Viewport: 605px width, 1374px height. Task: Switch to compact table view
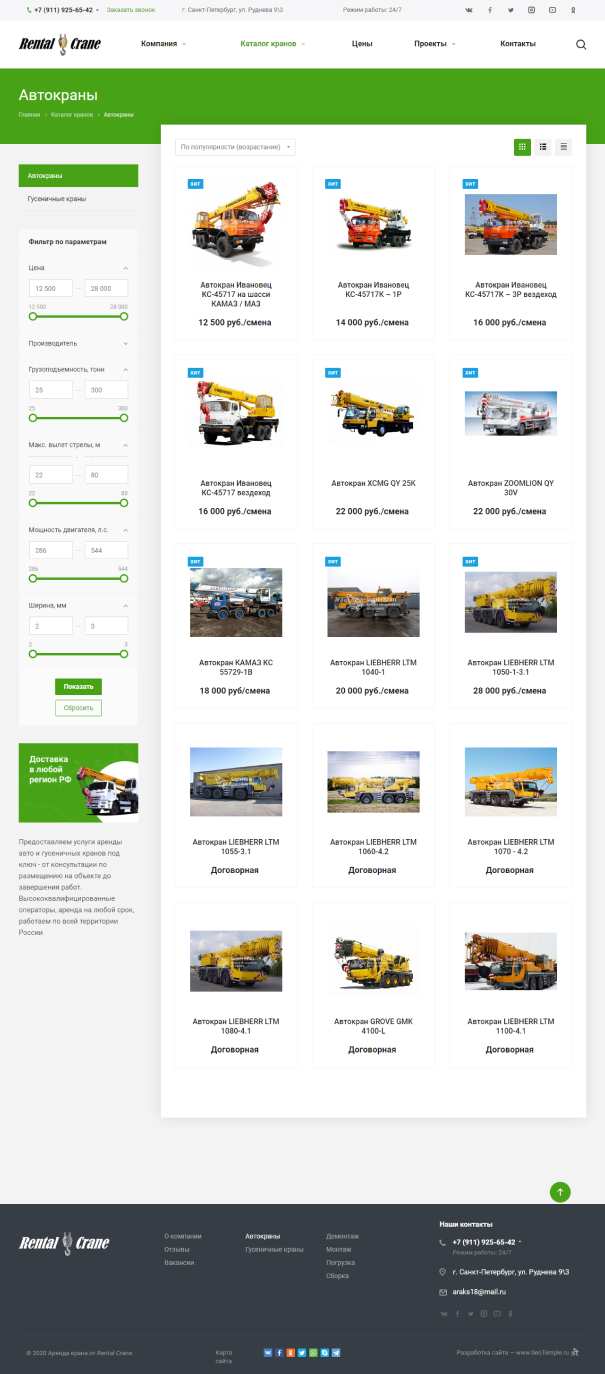564,147
